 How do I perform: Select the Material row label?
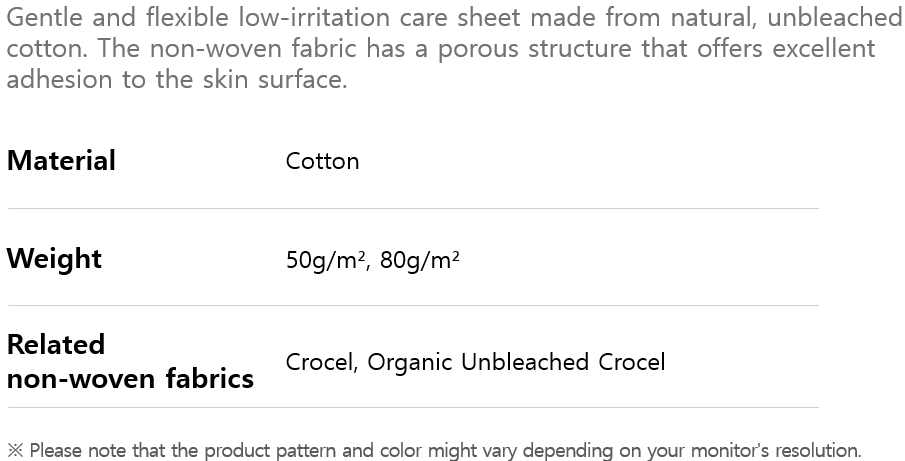[x=61, y=161]
